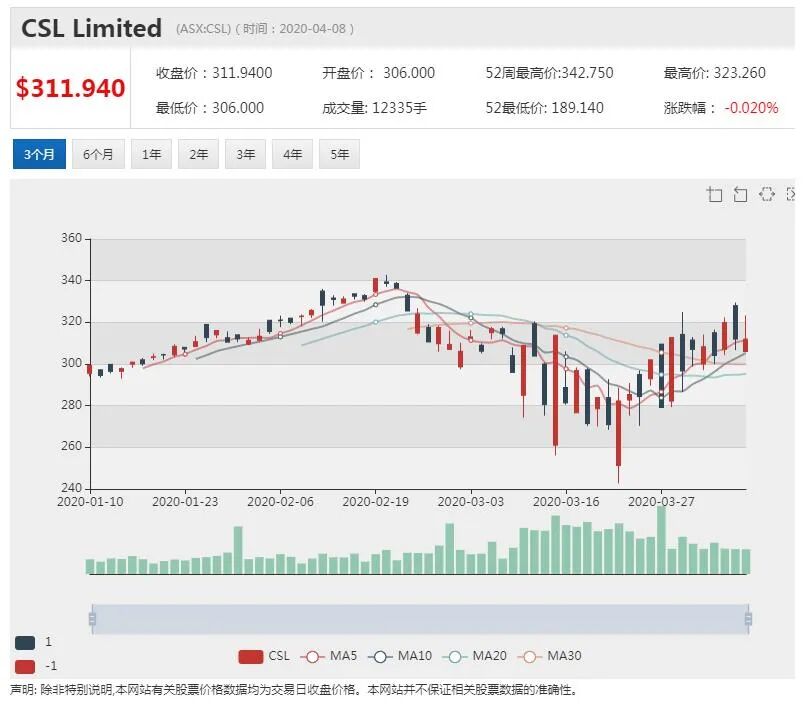Choose the 4年 range tab

(x=293, y=154)
